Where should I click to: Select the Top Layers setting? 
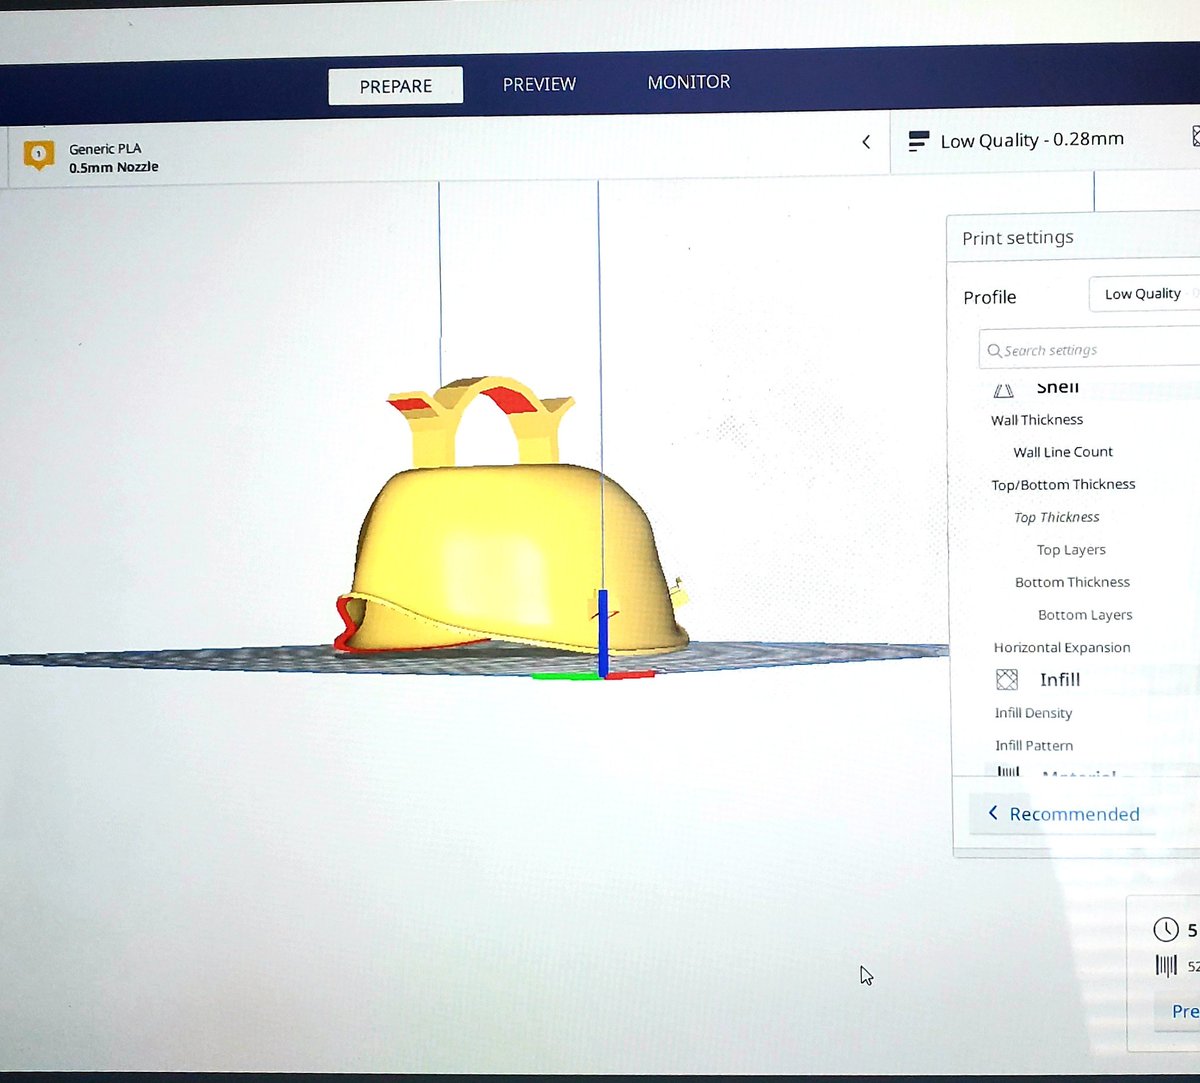(1071, 550)
